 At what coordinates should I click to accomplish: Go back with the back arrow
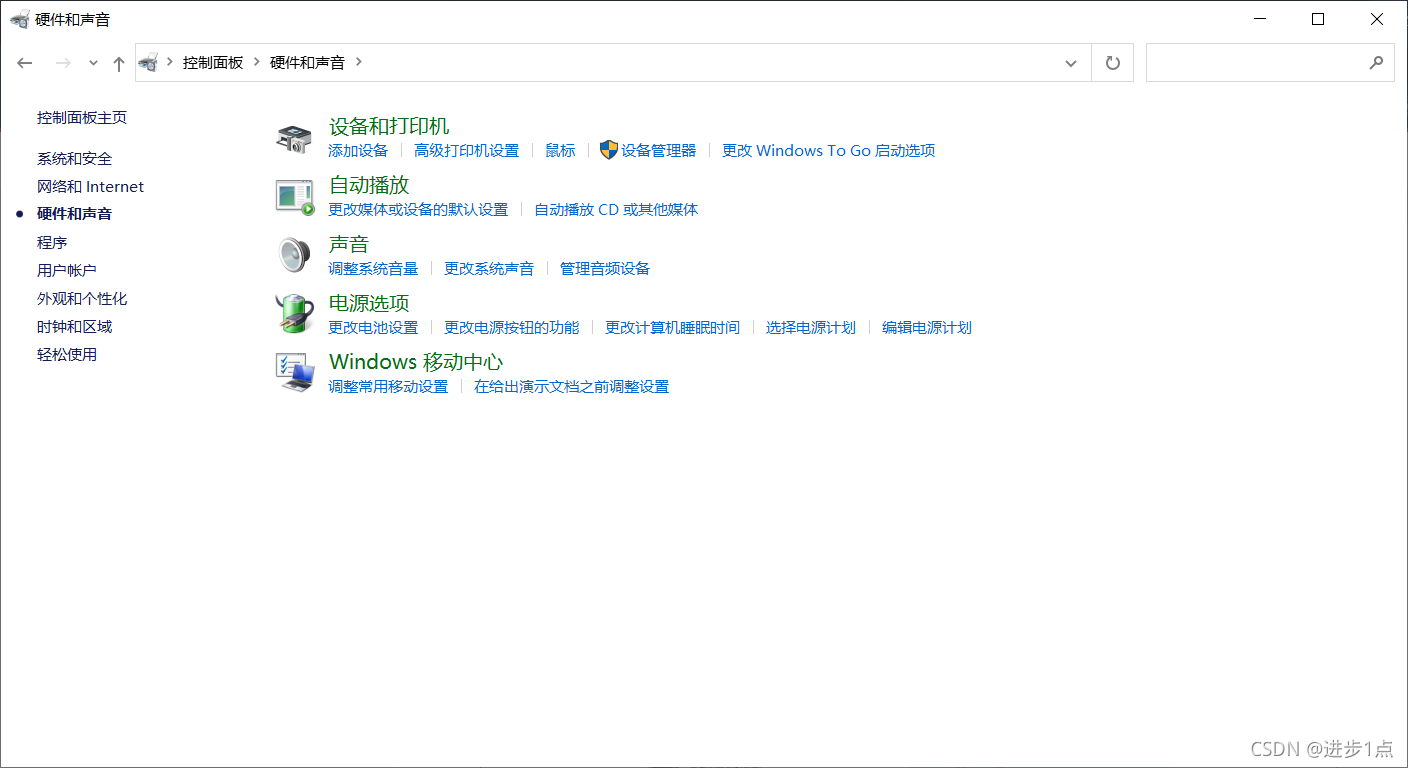pyautogui.click(x=25, y=63)
